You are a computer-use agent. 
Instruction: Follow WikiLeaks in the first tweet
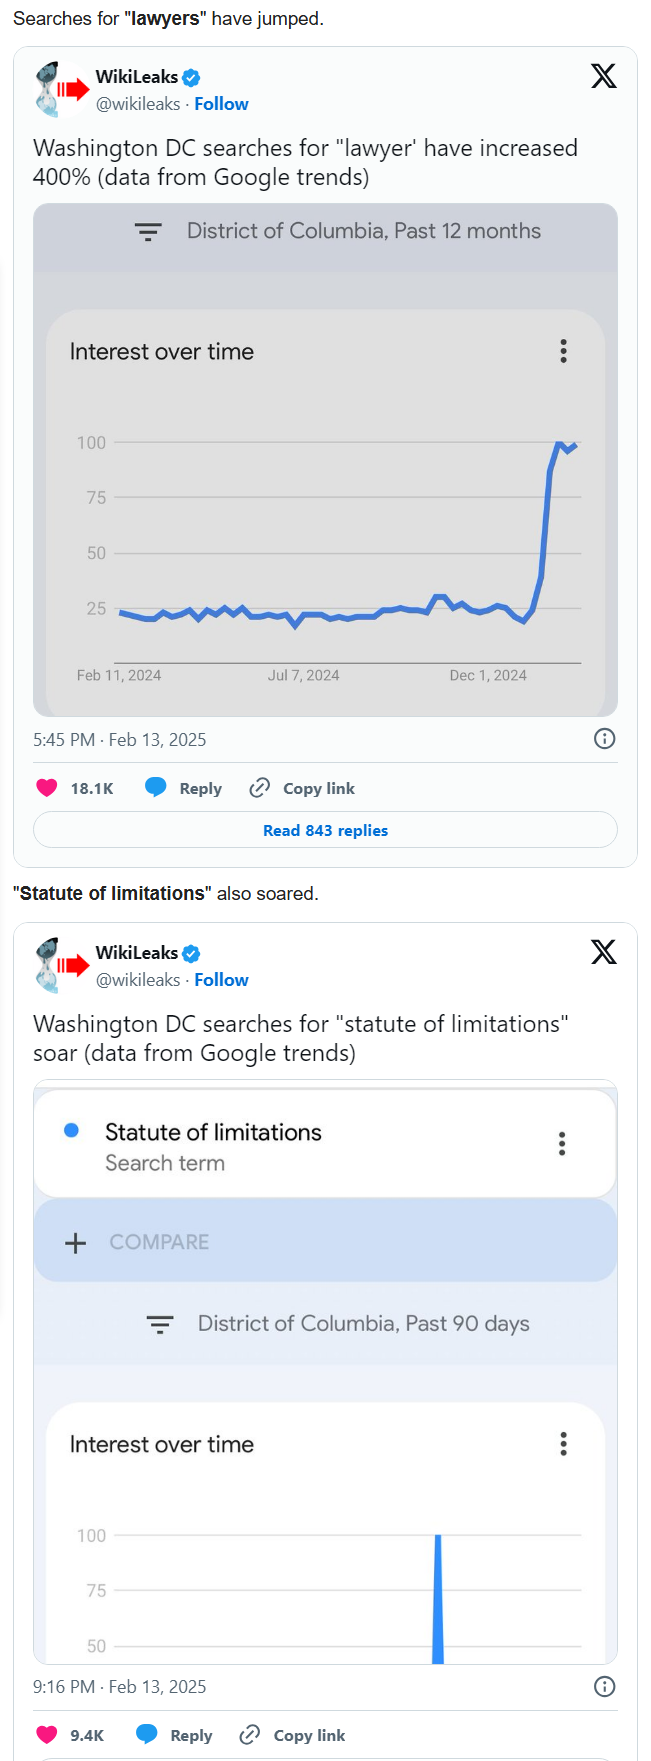(221, 104)
